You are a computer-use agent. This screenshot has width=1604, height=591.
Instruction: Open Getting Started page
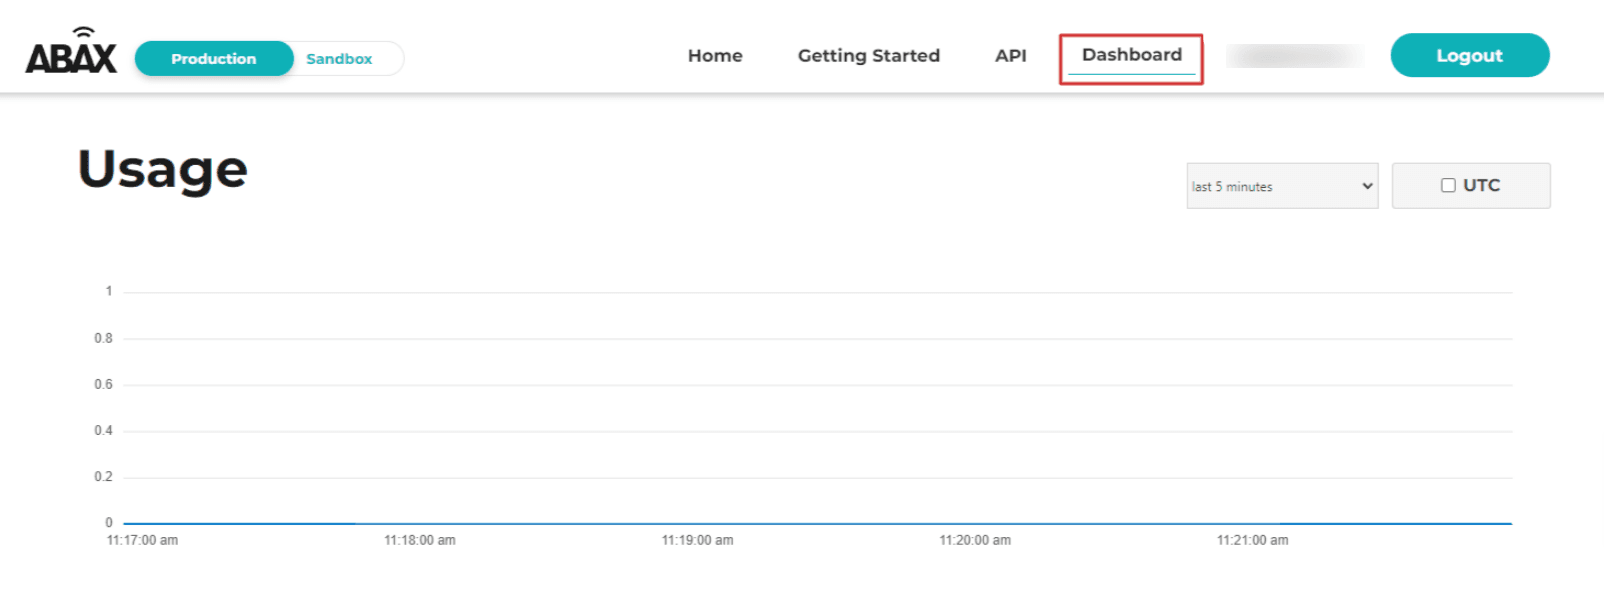[x=869, y=56]
